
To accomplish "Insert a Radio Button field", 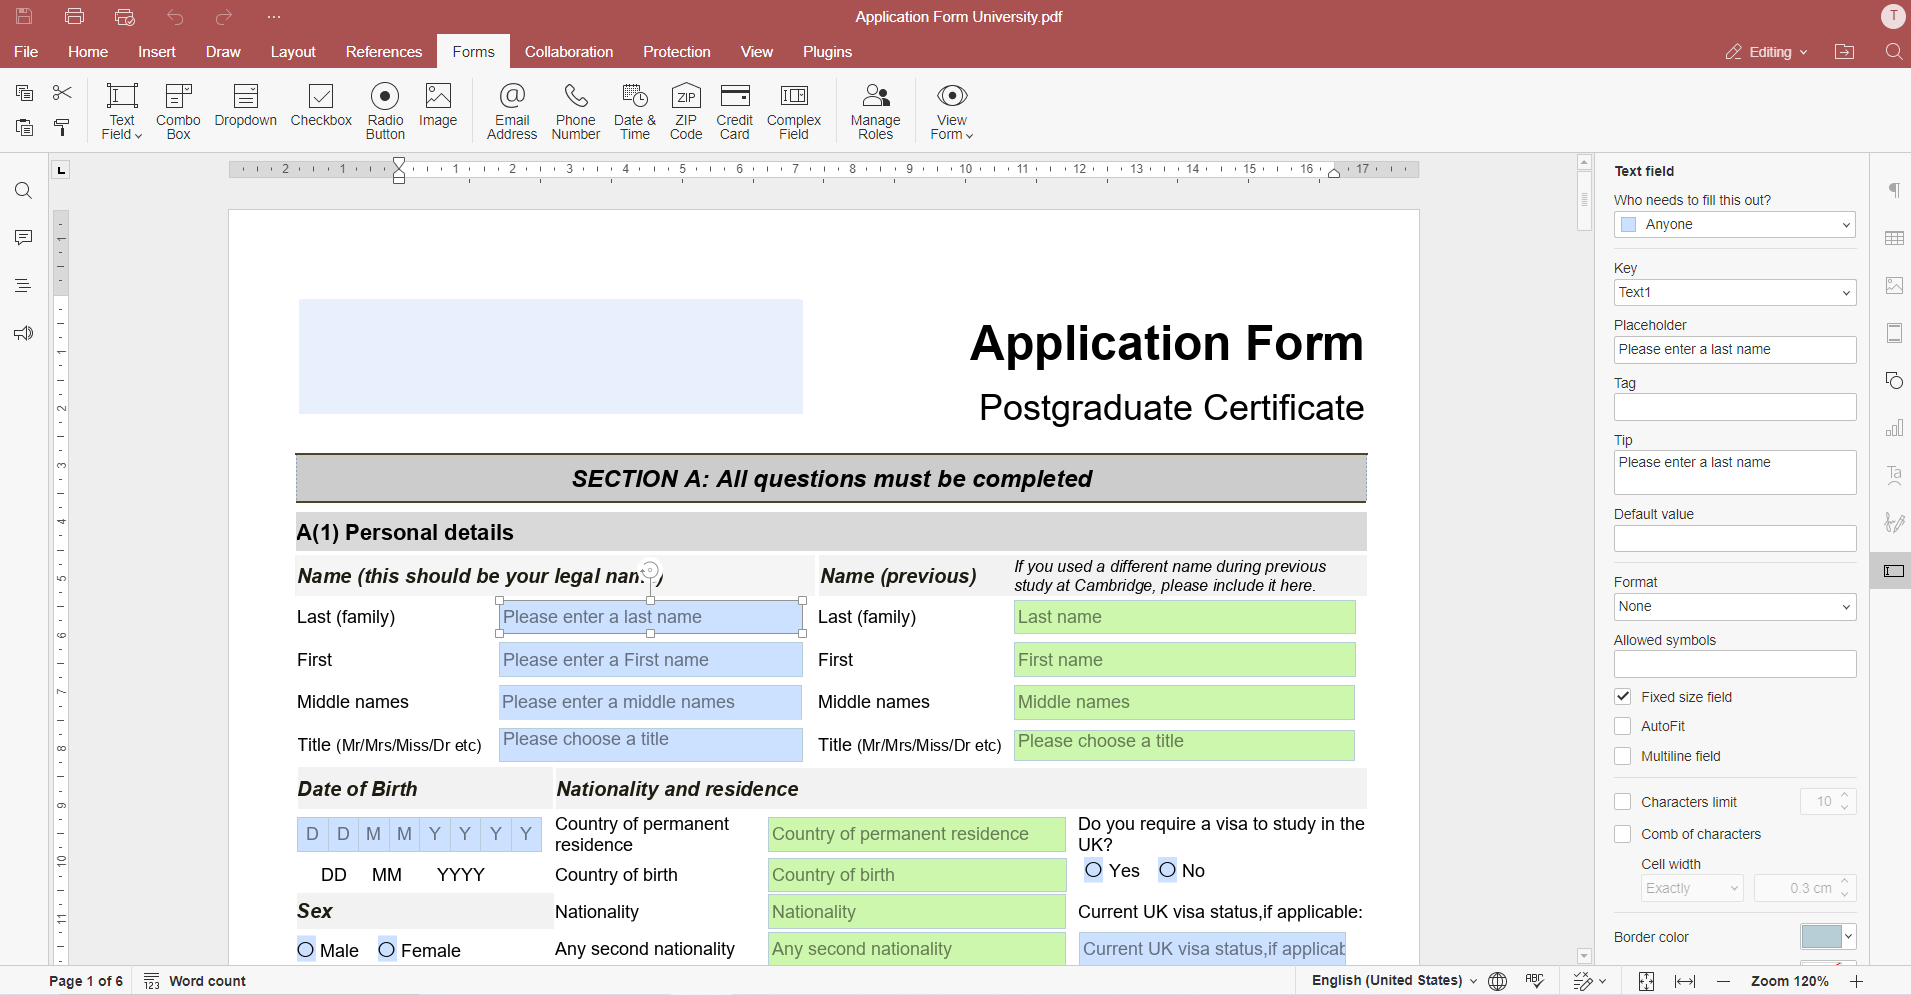I will (x=385, y=110).
